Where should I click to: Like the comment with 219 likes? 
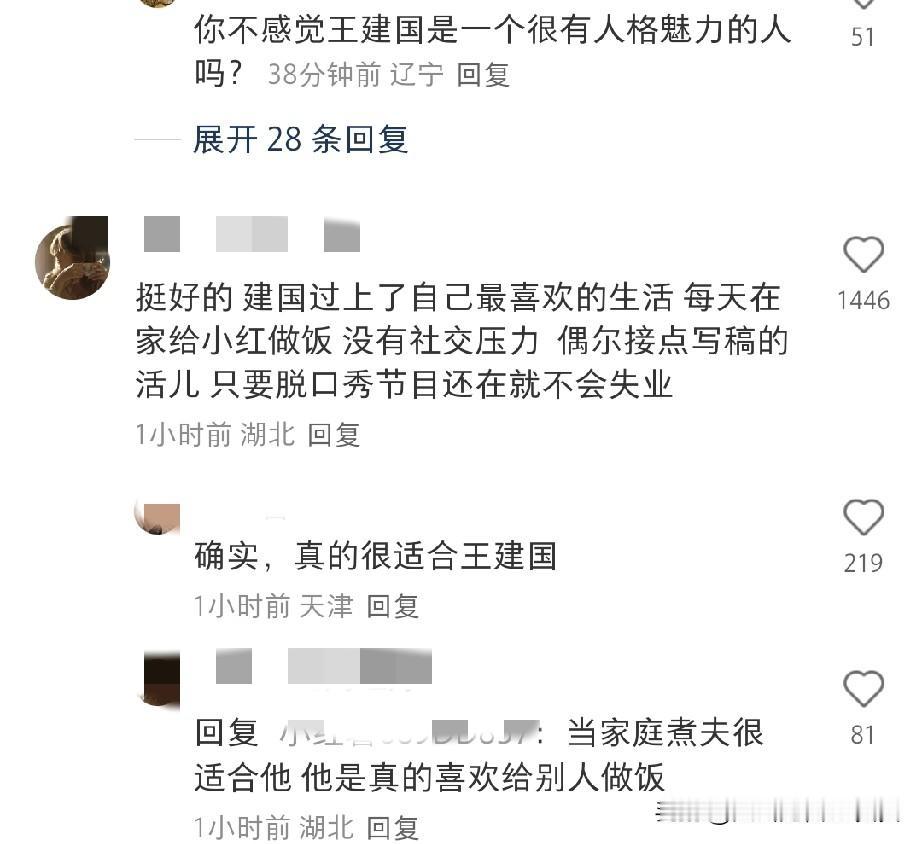863,518
